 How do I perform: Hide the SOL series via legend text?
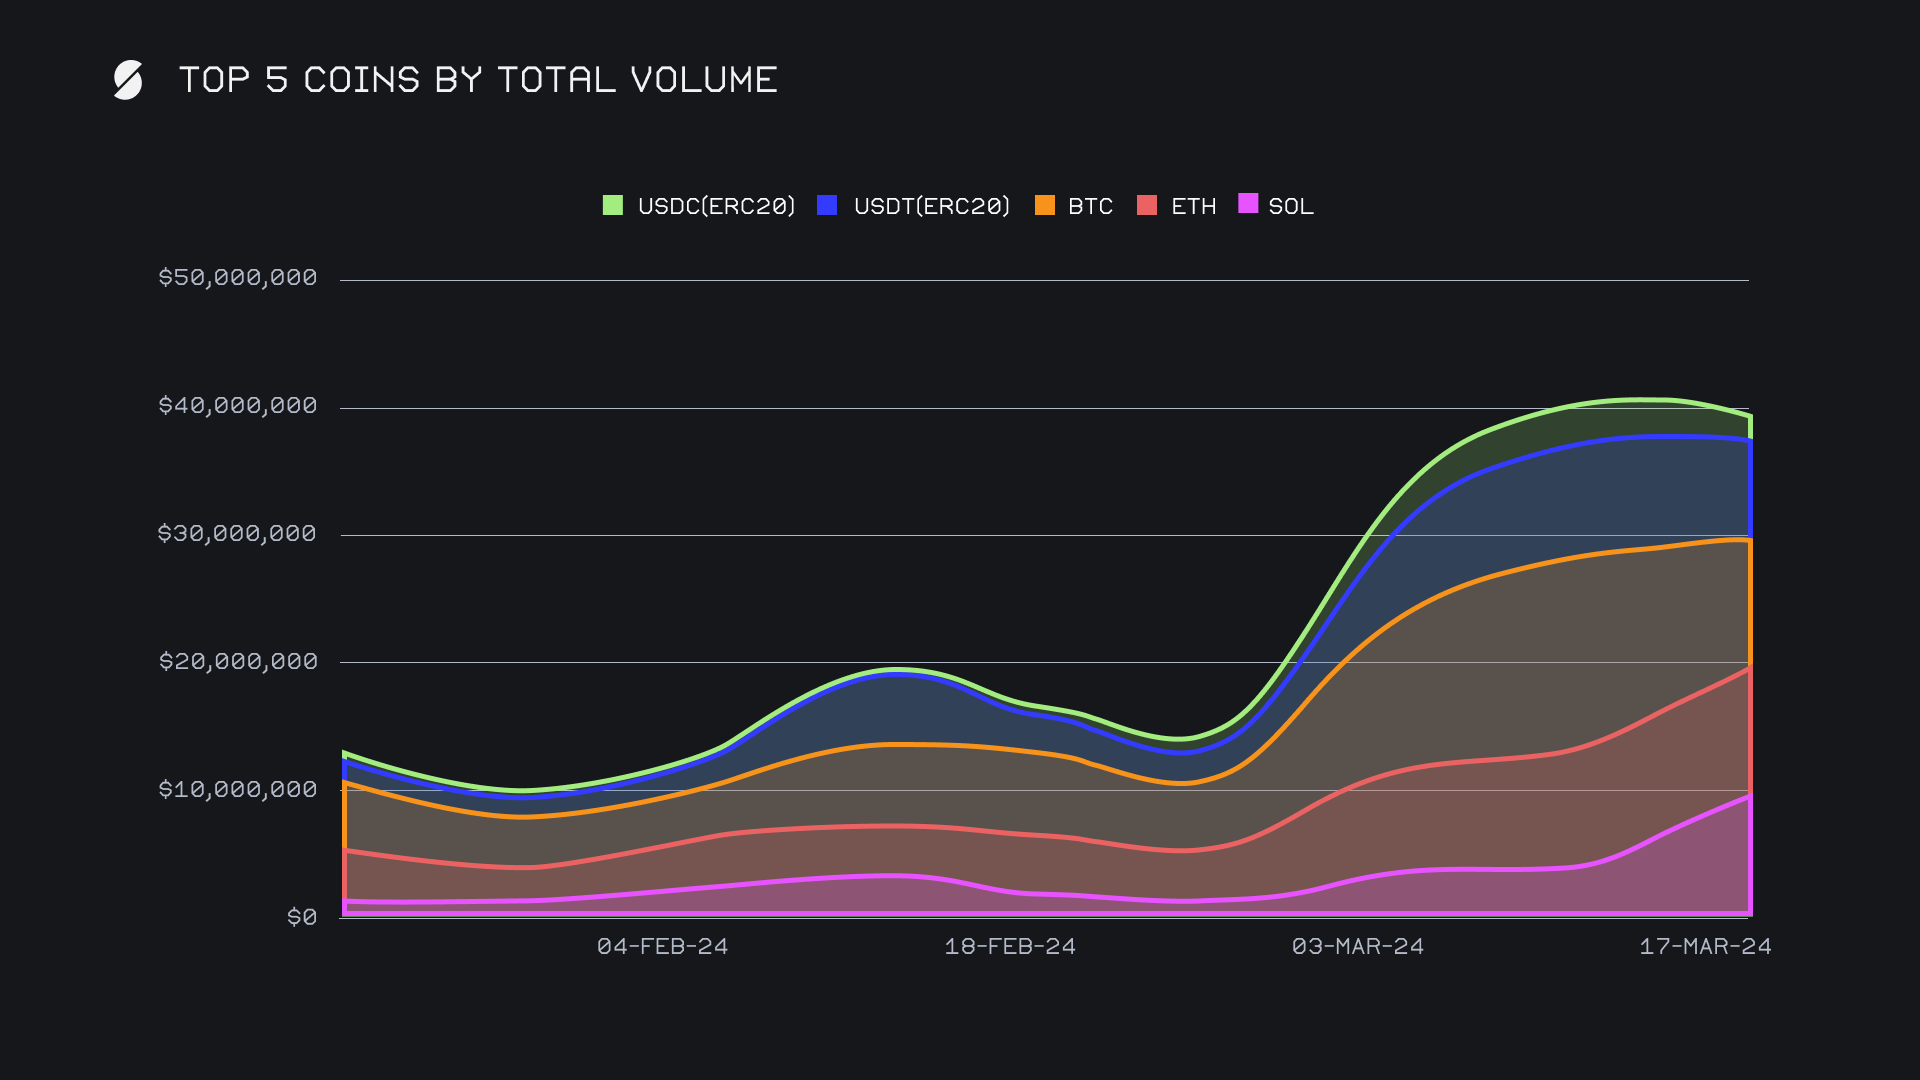pos(1290,206)
